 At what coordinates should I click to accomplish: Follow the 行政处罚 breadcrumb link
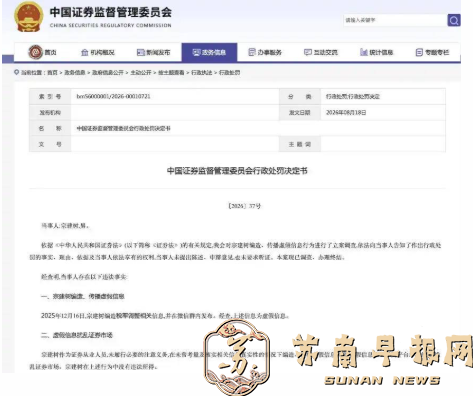(229, 72)
